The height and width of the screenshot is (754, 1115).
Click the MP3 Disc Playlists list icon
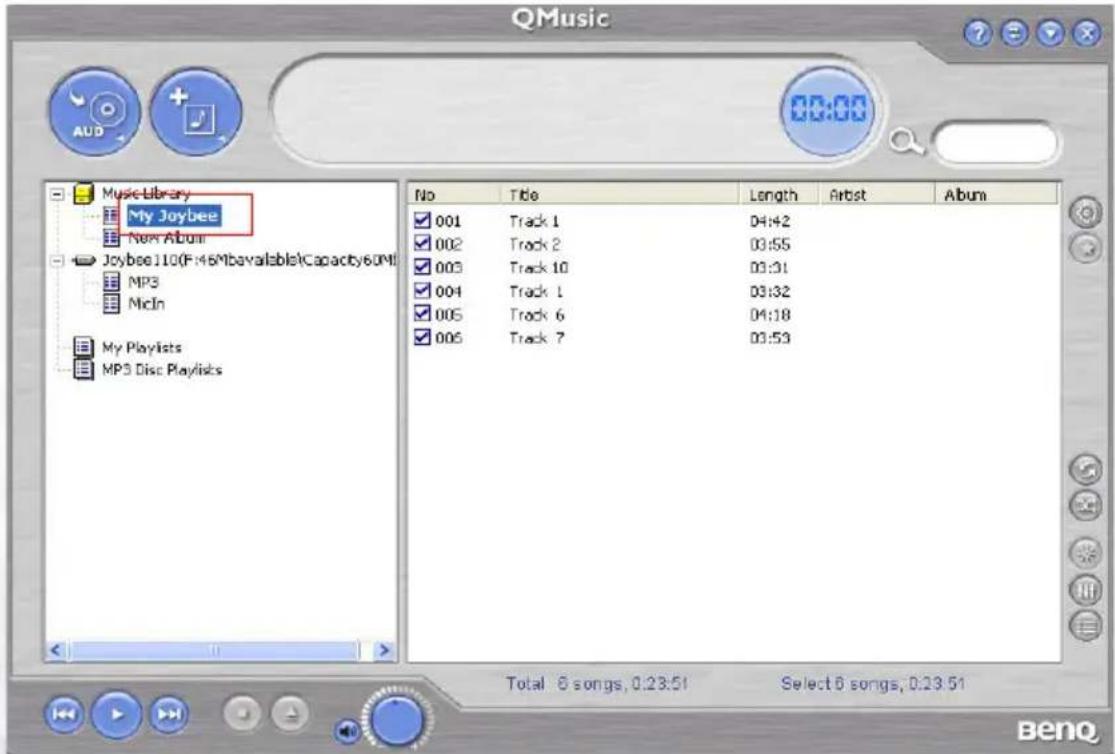(84, 369)
